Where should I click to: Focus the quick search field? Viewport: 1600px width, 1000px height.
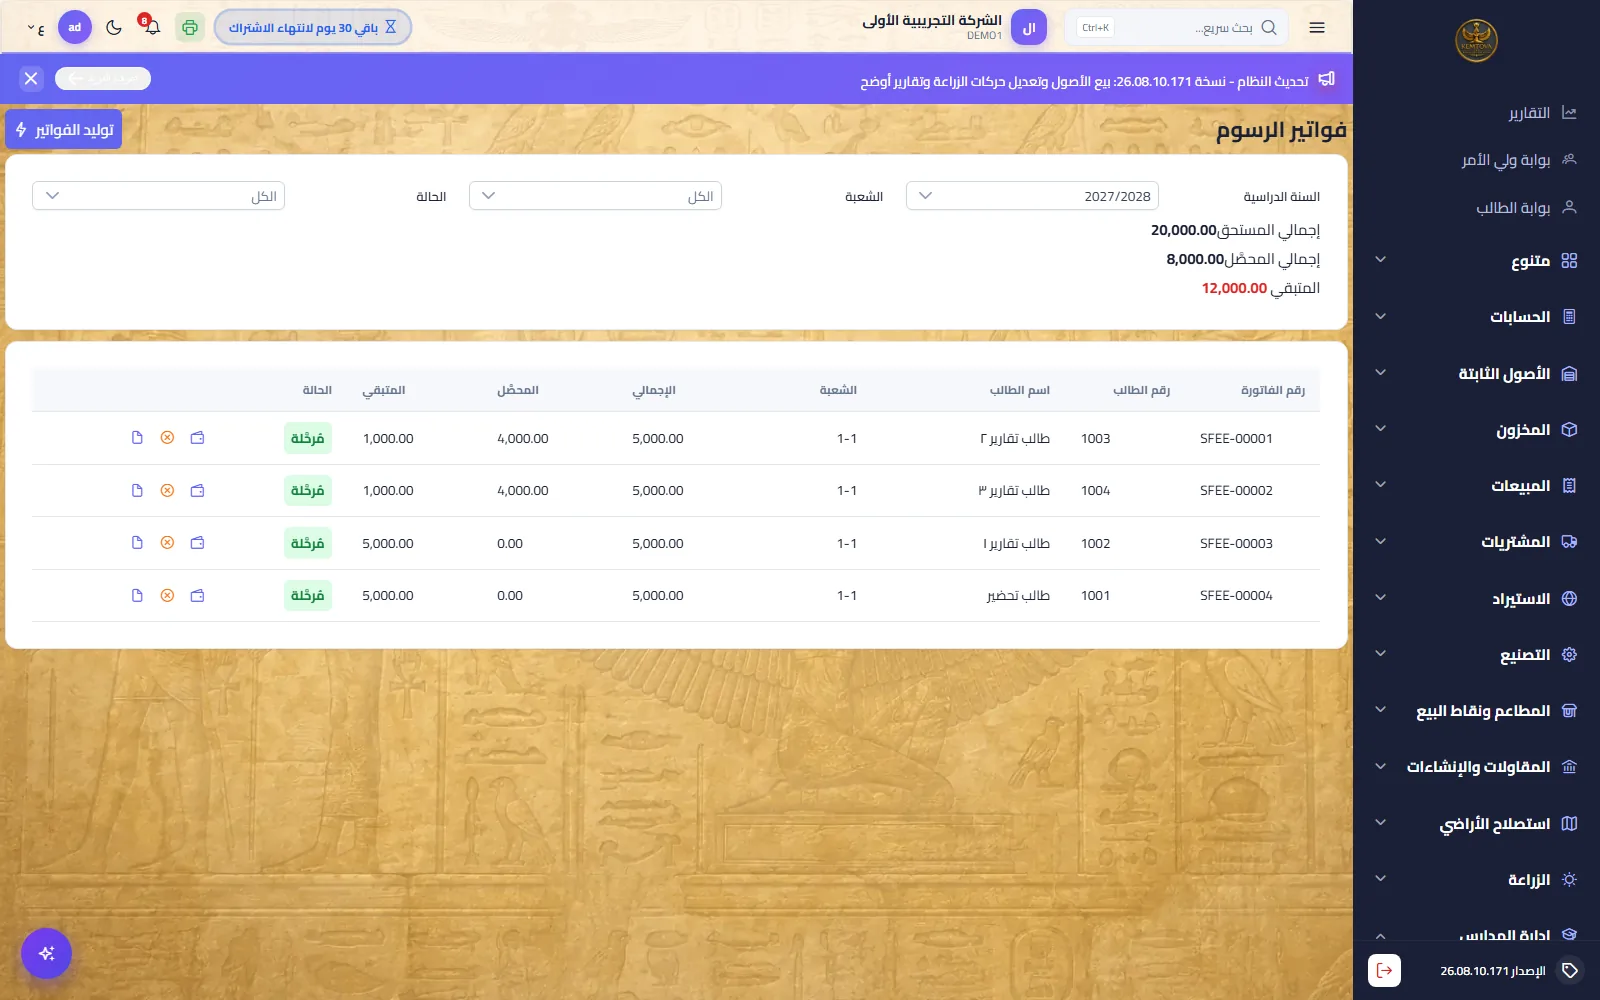[1176, 28]
